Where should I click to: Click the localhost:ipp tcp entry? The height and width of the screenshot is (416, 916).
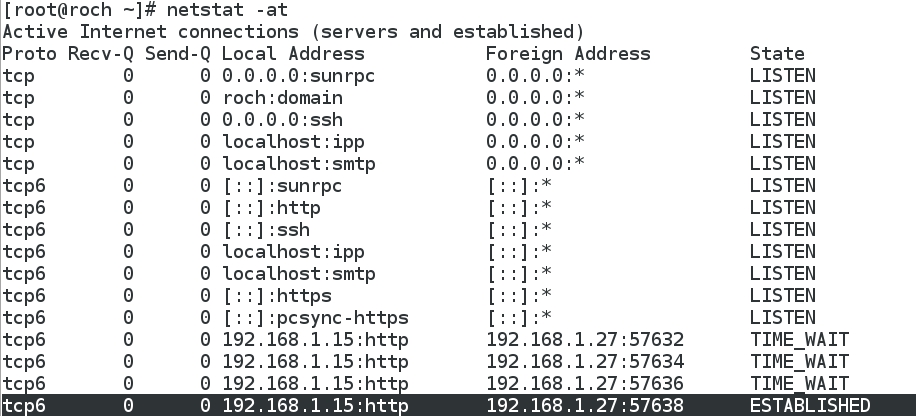(293, 141)
